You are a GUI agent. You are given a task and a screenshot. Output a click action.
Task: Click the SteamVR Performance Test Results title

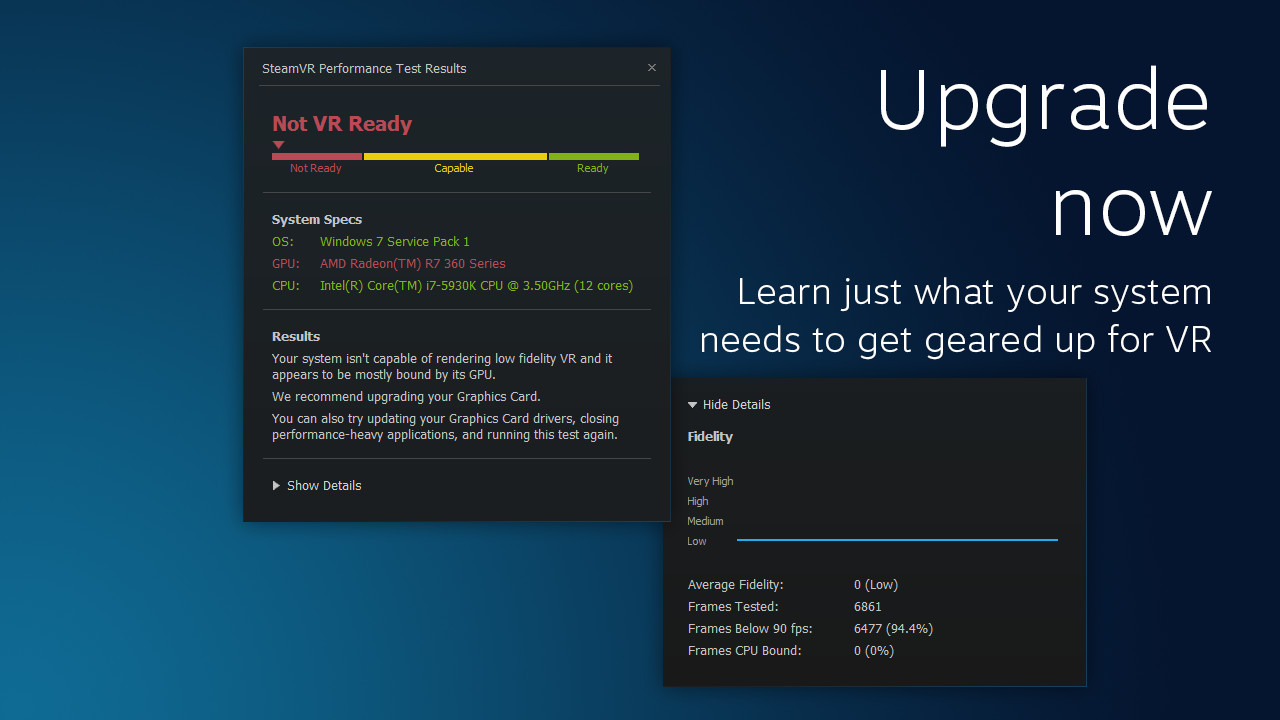tap(364, 68)
